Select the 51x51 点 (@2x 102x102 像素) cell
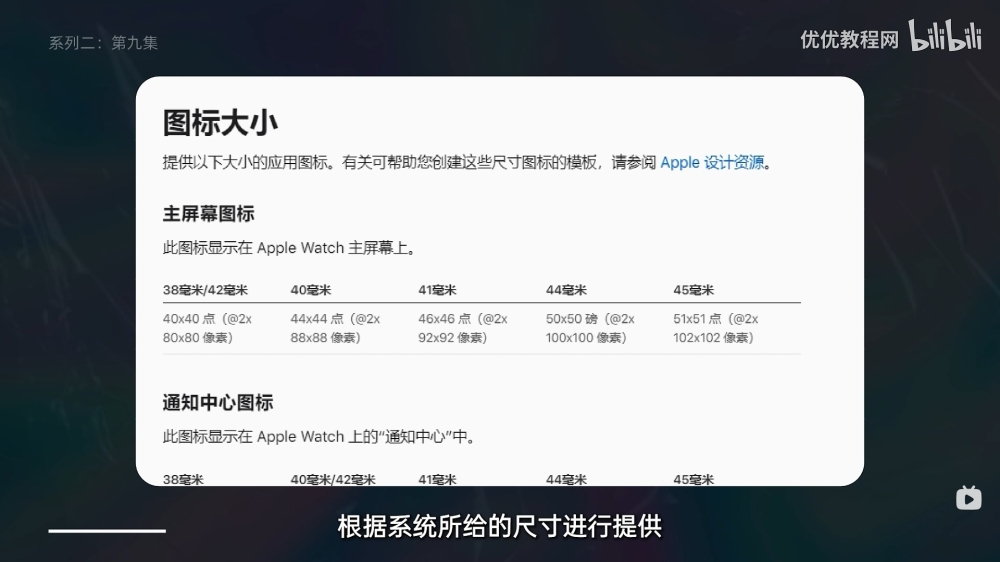This screenshot has width=1000, height=562. click(716, 328)
